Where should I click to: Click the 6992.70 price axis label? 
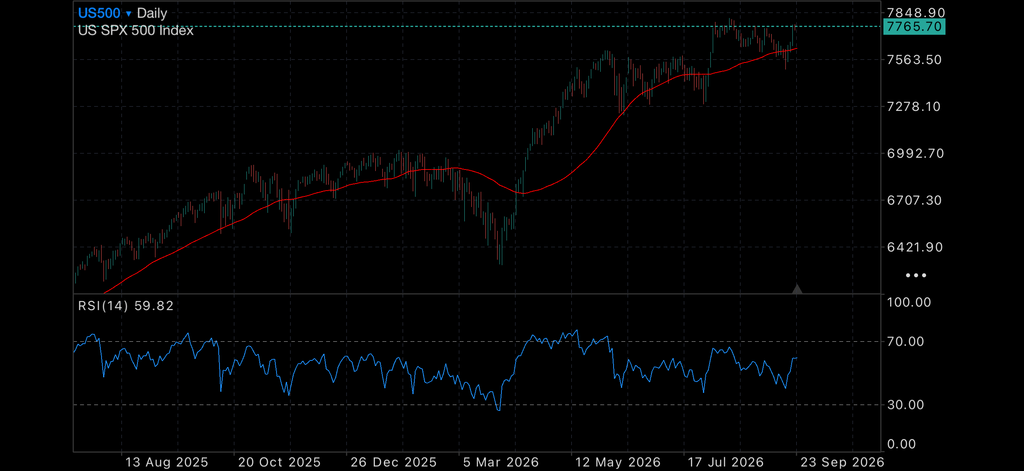pos(916,154)
